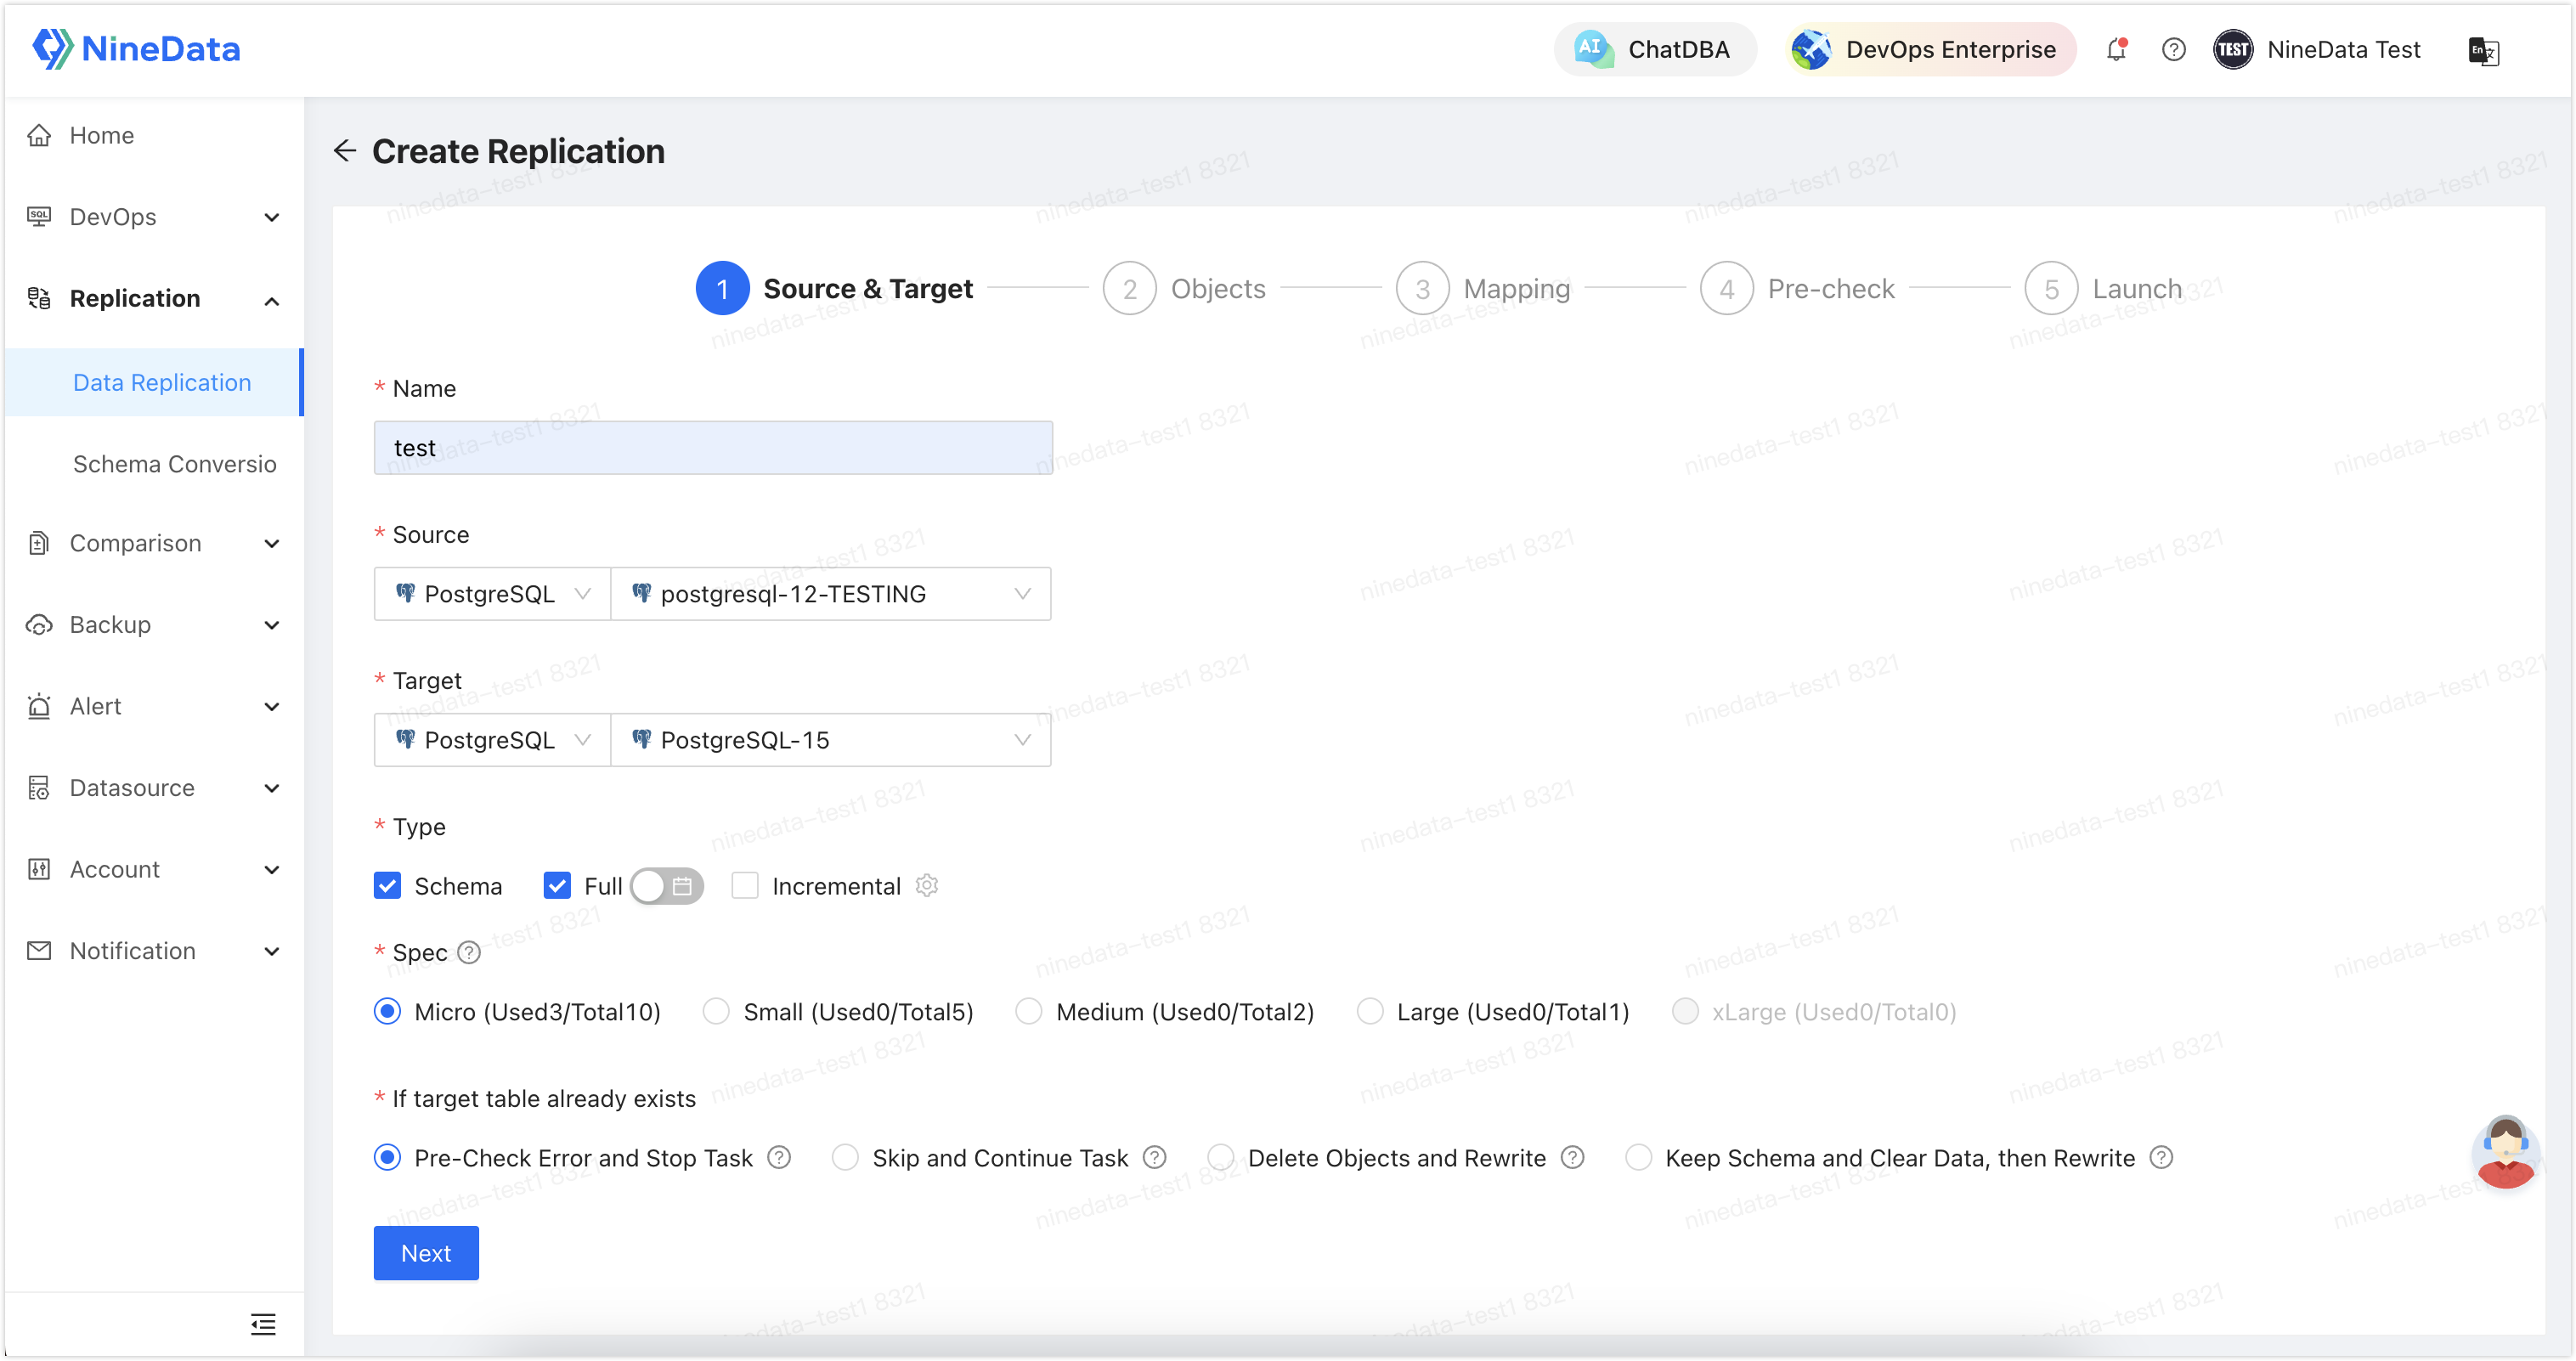
Task: Uncheck the Schema checkbox
Action: (x=387, y=886)
